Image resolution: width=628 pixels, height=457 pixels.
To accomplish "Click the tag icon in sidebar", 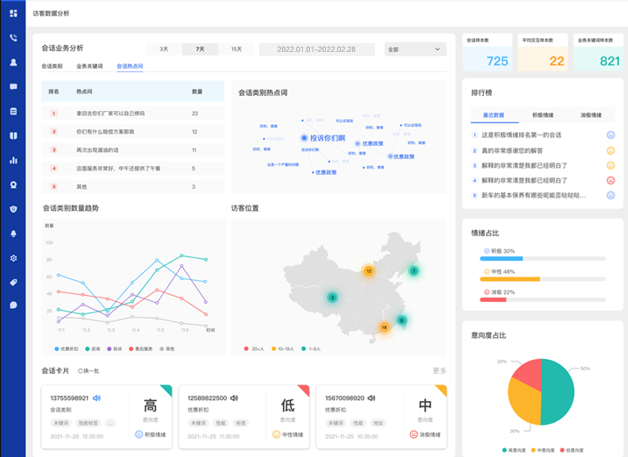I will pos(14,282).
